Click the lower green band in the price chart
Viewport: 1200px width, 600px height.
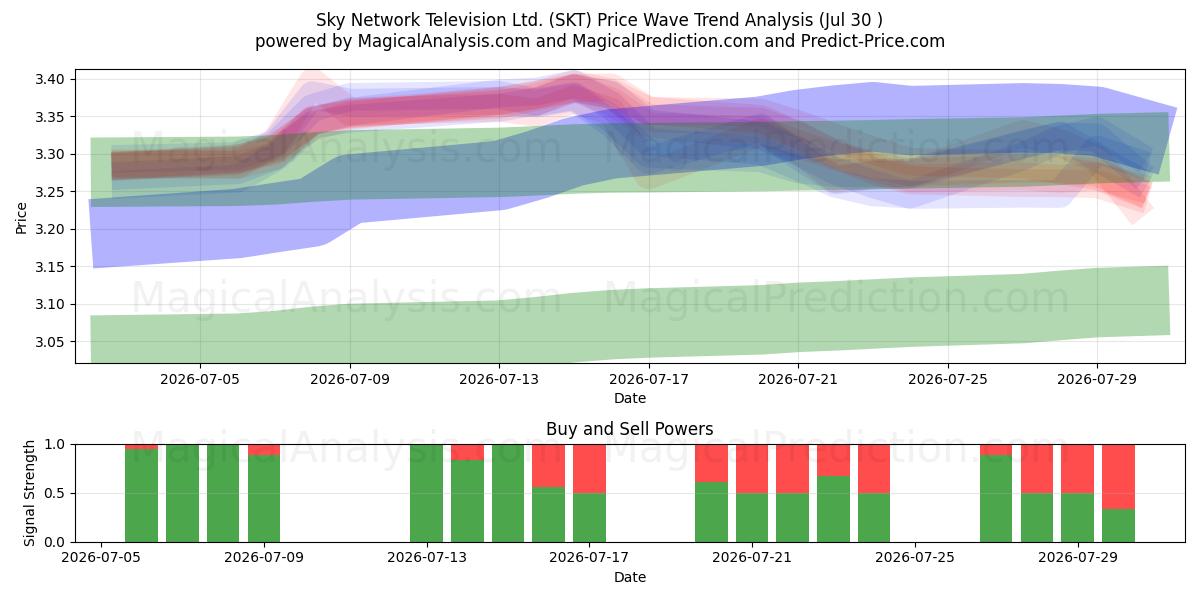coord(630,322)
